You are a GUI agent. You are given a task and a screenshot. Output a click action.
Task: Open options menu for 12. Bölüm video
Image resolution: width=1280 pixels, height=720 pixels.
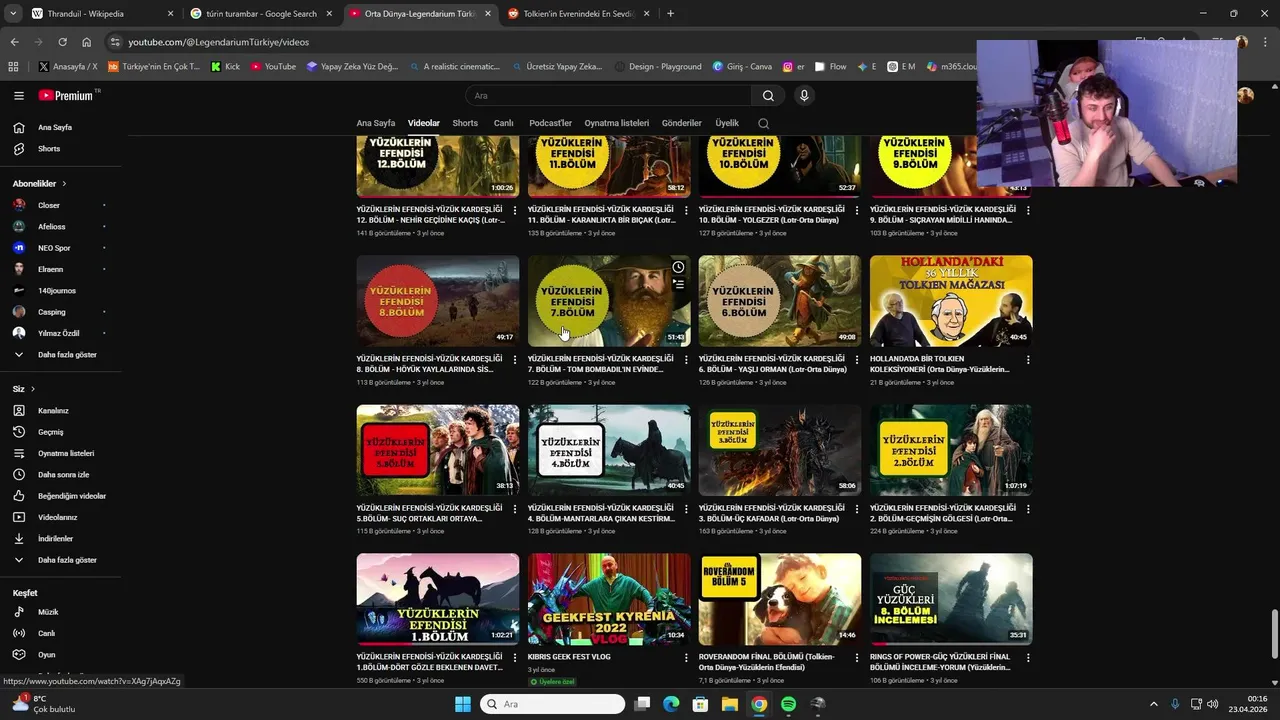(515, 211)
